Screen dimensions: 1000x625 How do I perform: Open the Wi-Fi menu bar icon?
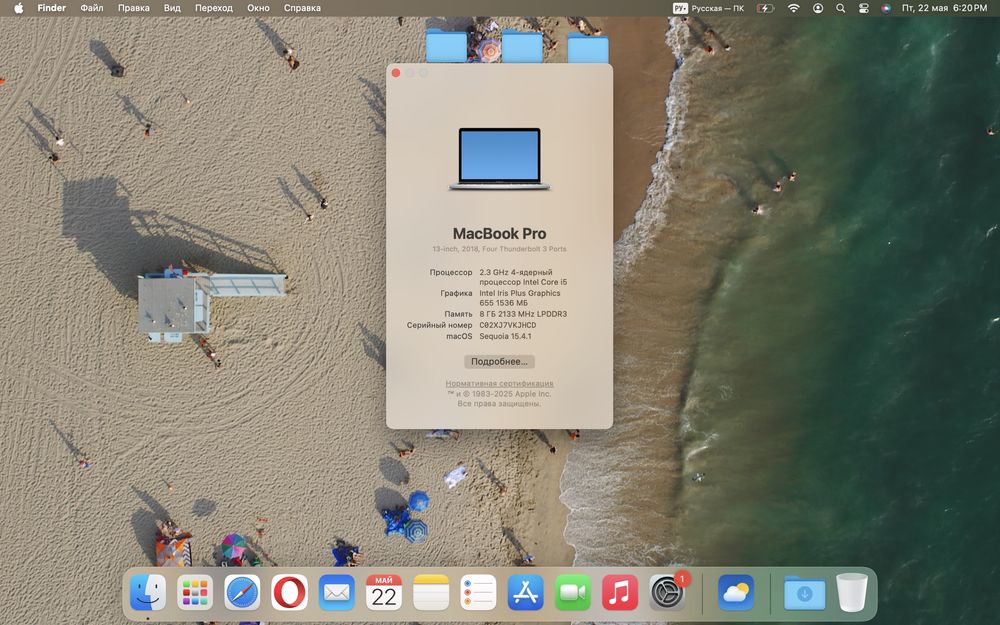coord(793,8)
